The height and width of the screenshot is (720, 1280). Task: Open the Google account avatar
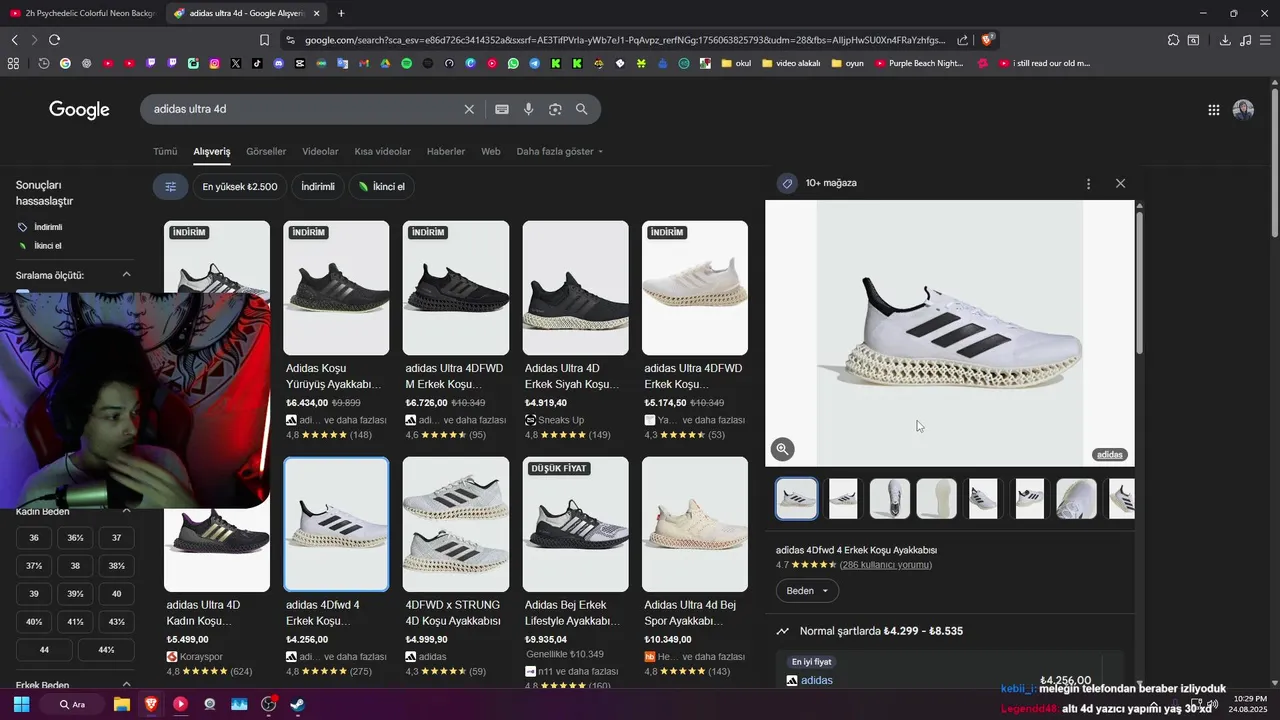click(x=1243, y=110)
